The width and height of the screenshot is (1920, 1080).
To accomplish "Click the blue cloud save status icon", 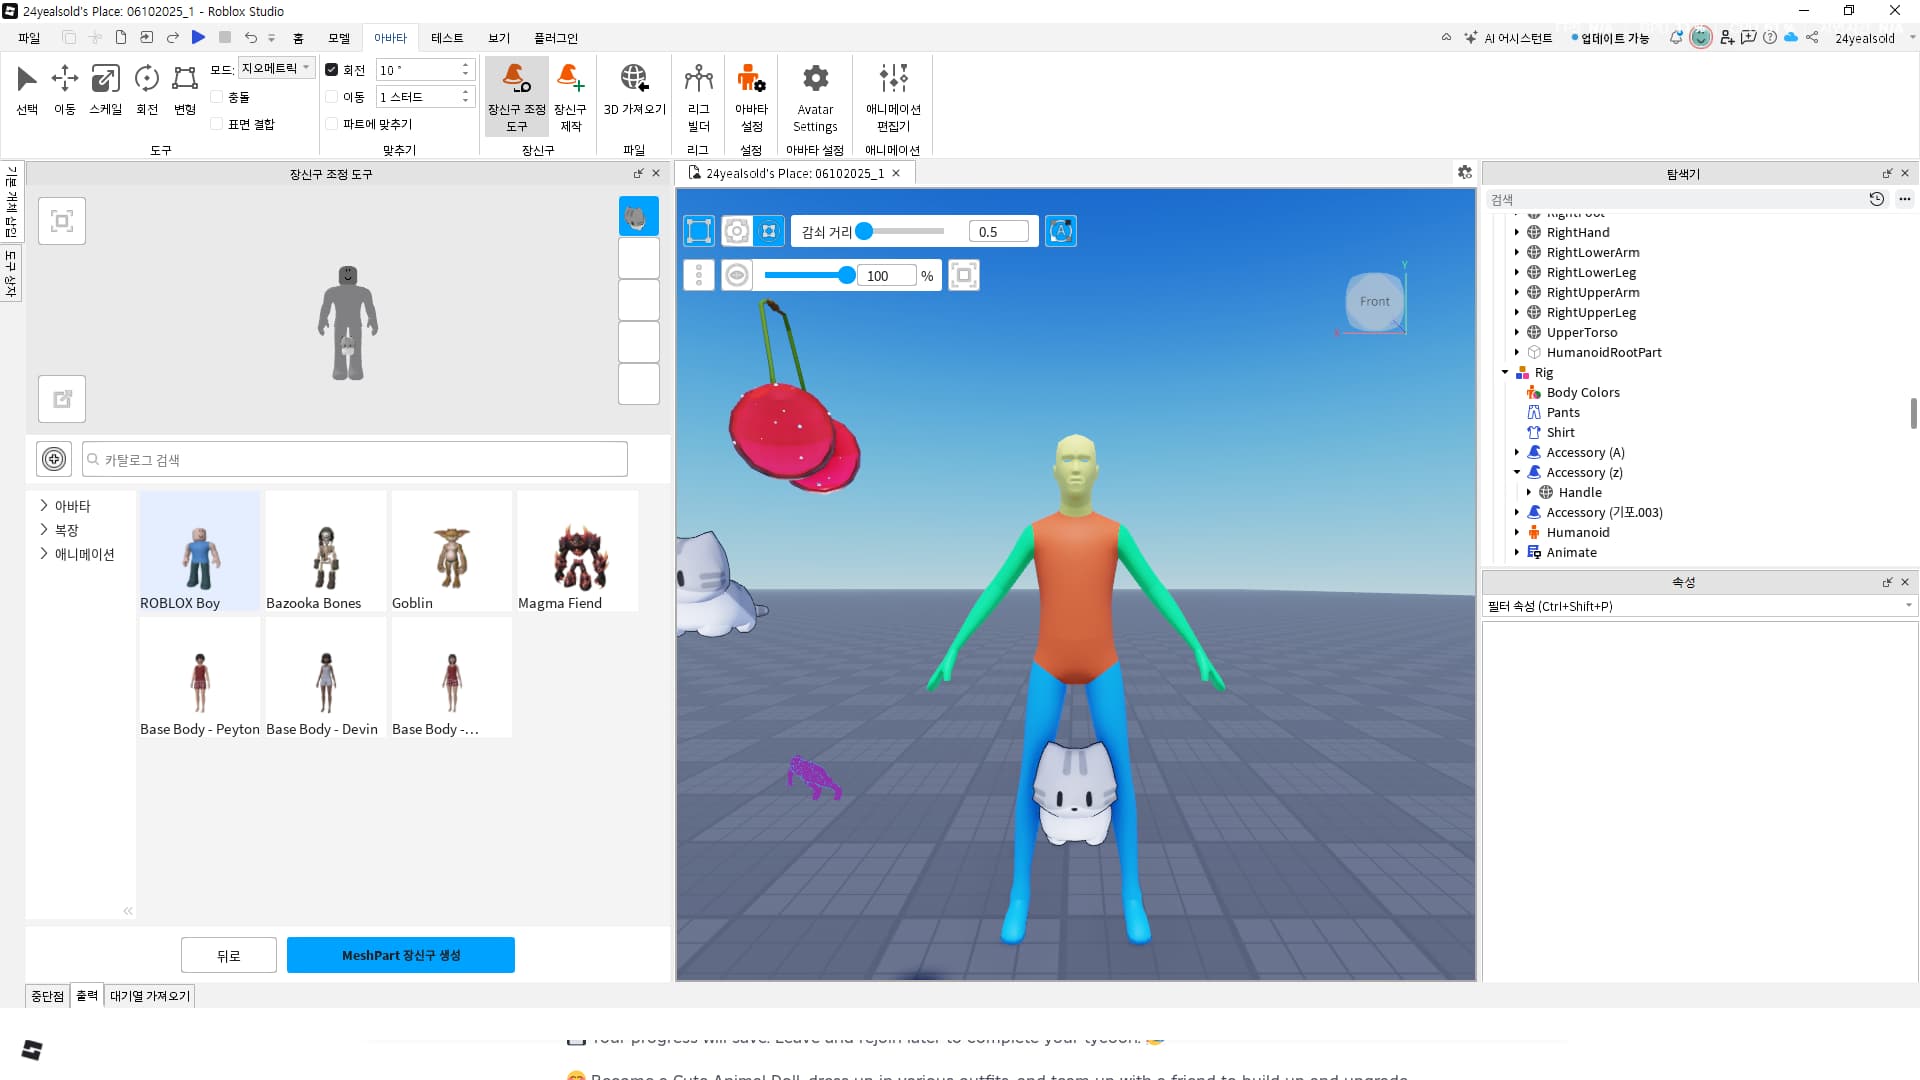I will (1791, 38).
